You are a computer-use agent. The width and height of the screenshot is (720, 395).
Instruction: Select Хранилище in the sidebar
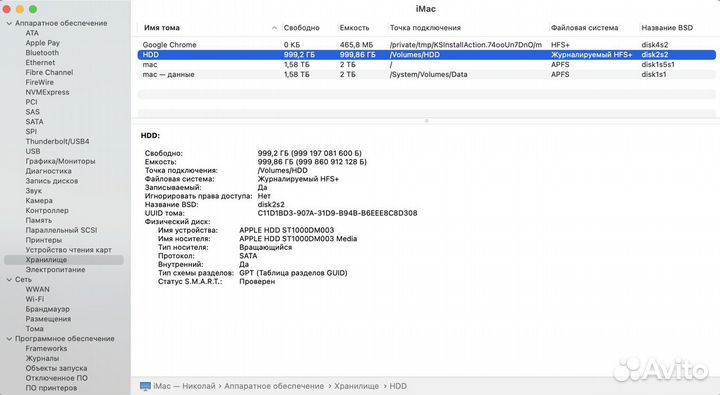64,260
